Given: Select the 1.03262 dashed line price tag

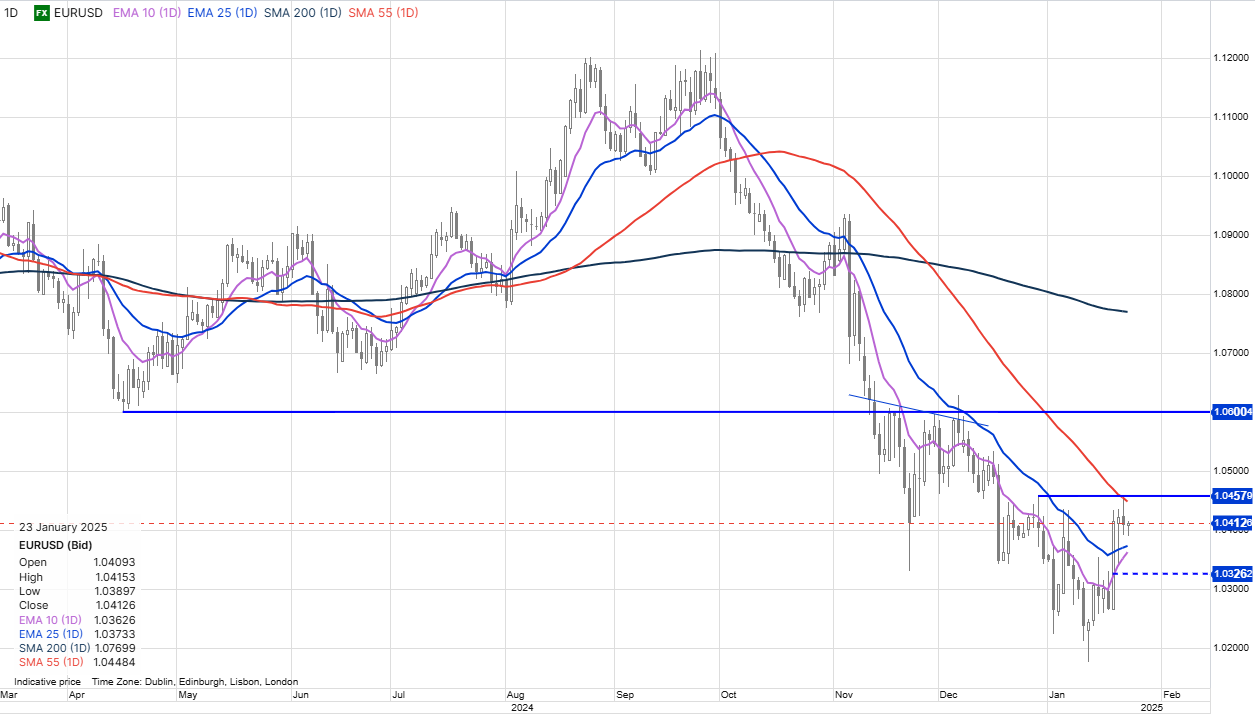Looking at the screenshot, I should (x=1232, y=574).
